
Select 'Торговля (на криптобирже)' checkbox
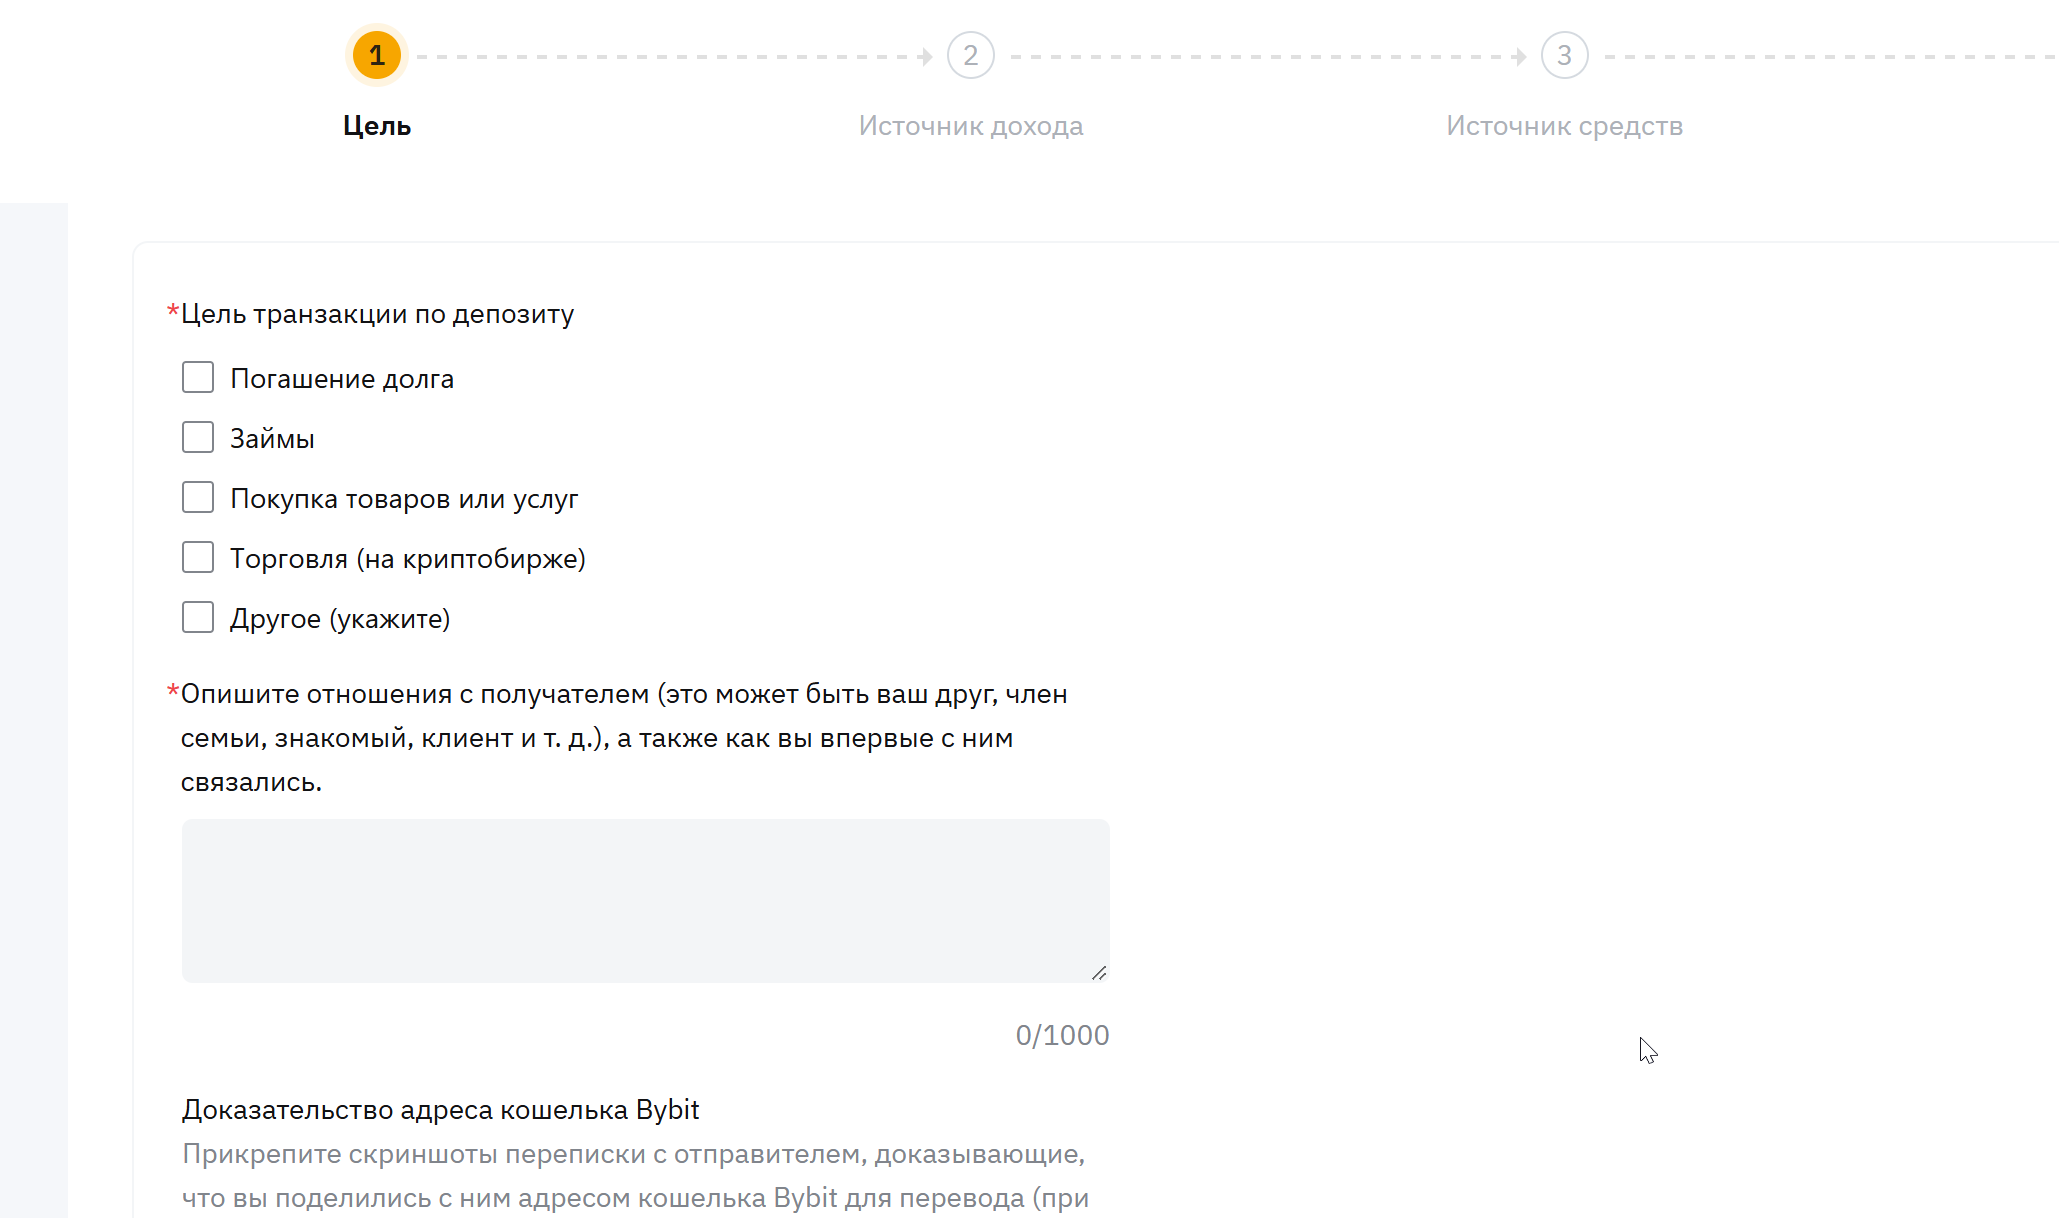[198, 558]
